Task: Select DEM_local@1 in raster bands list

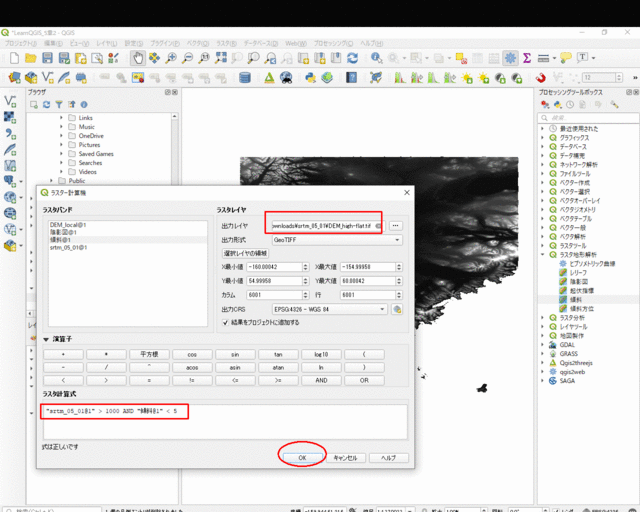Action: click(x=68, y=225)
